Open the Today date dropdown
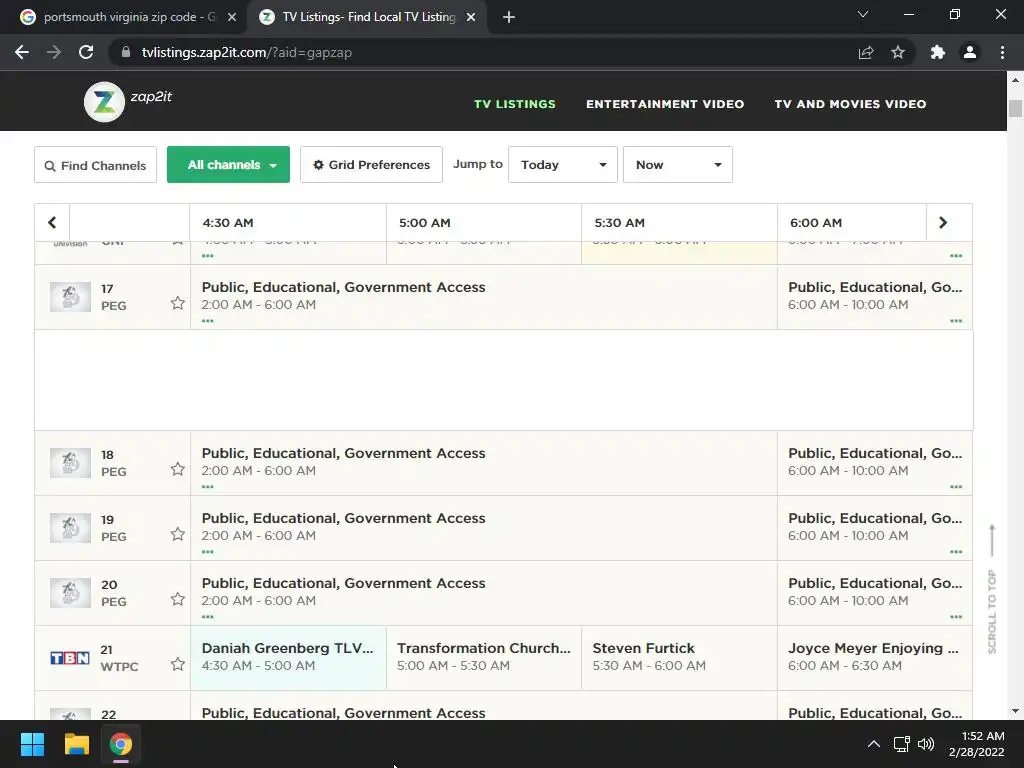 (x=563, y=165)
